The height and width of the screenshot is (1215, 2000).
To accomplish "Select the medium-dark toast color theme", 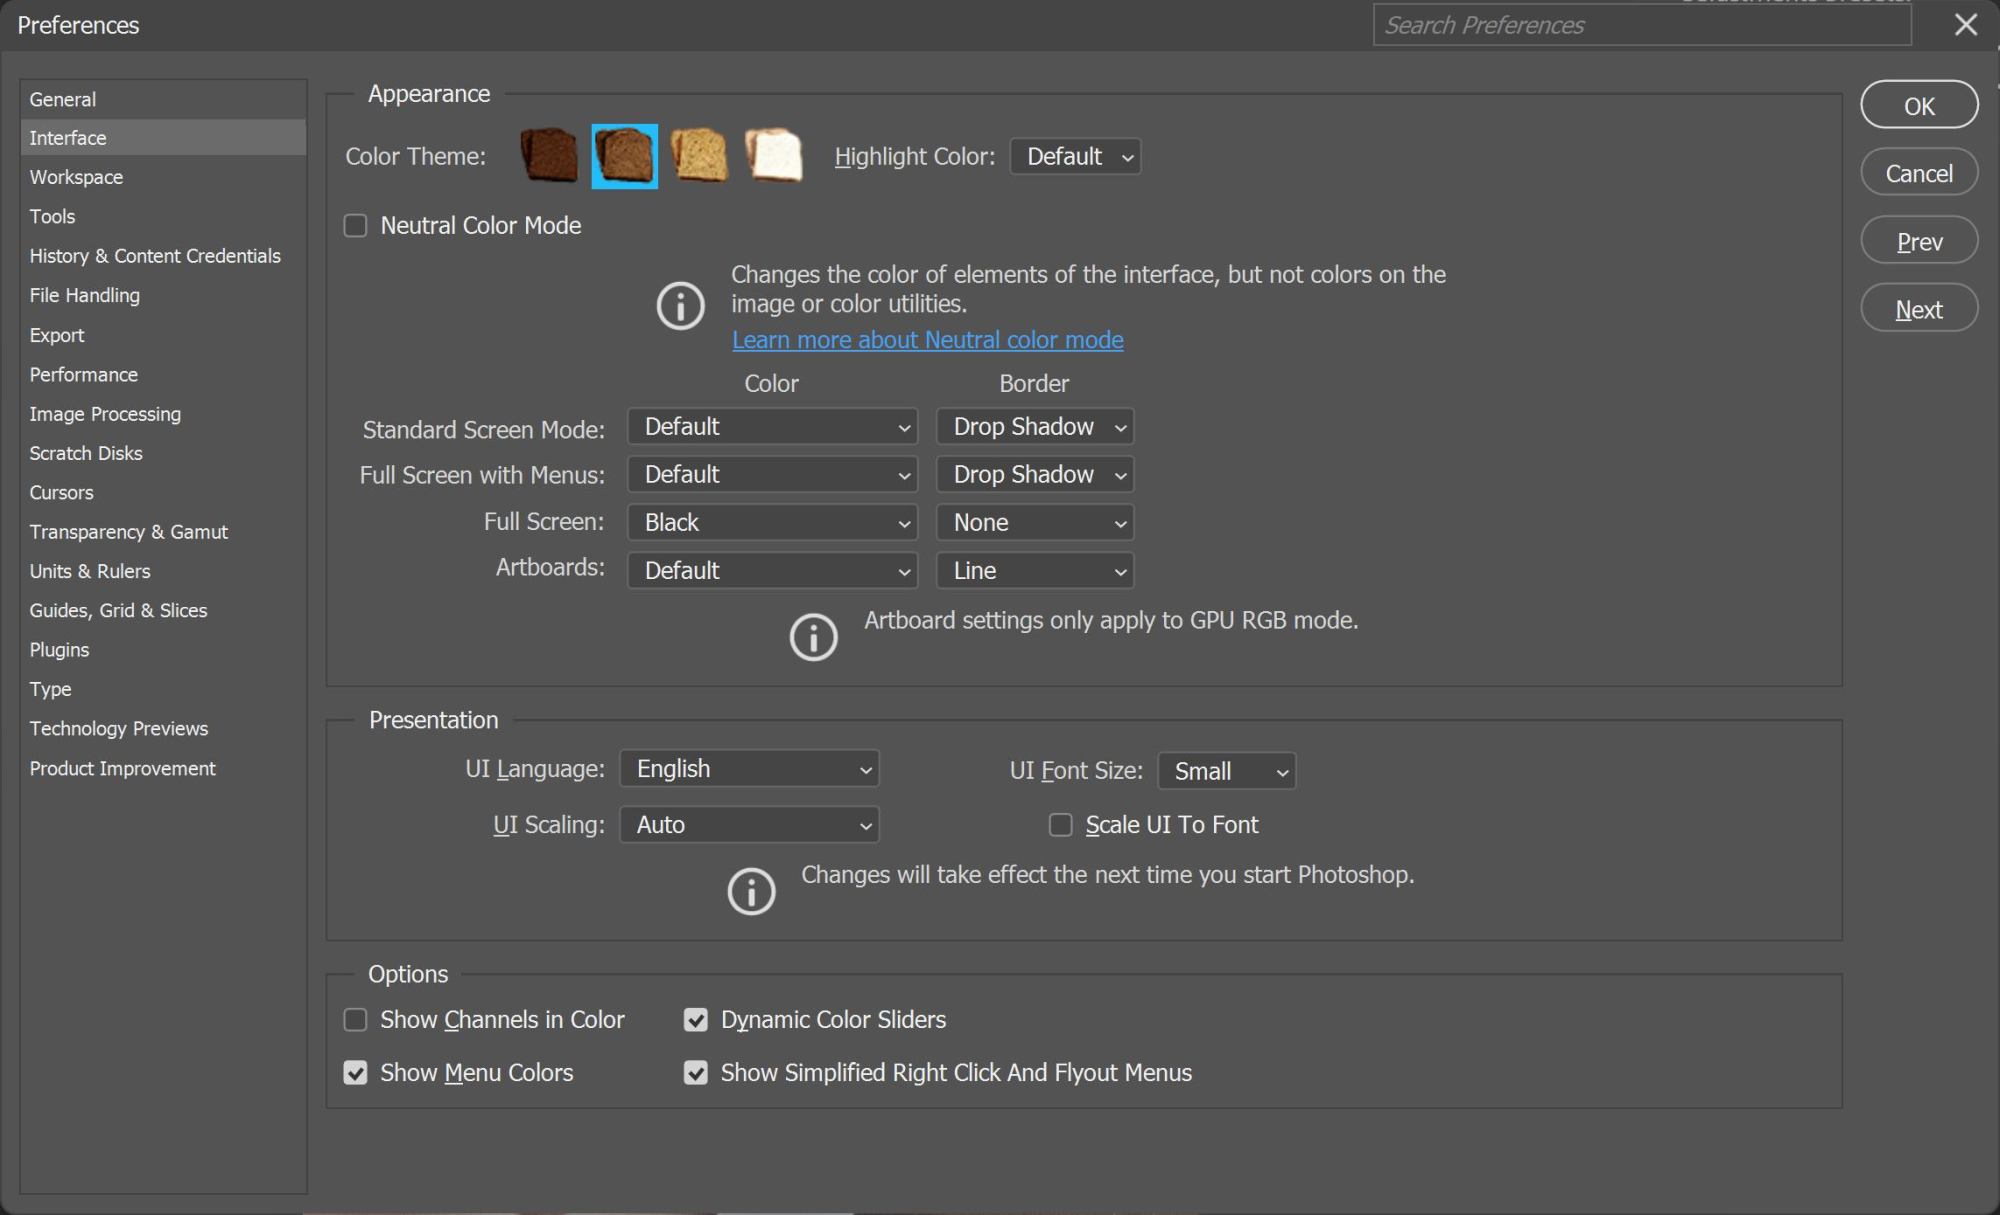I will coord(624,156).
